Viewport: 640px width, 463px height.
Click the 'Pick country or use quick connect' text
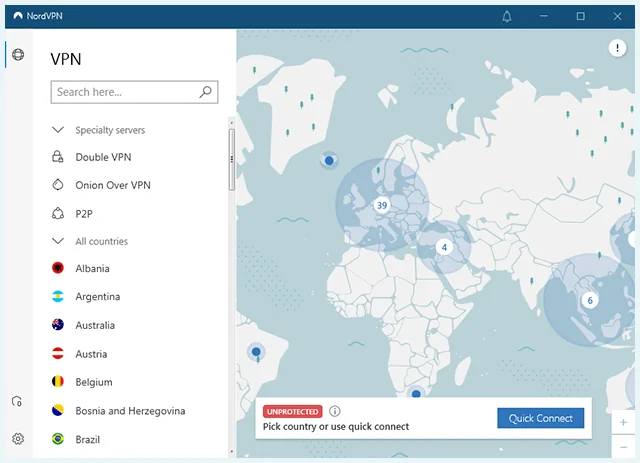(336, 427)
